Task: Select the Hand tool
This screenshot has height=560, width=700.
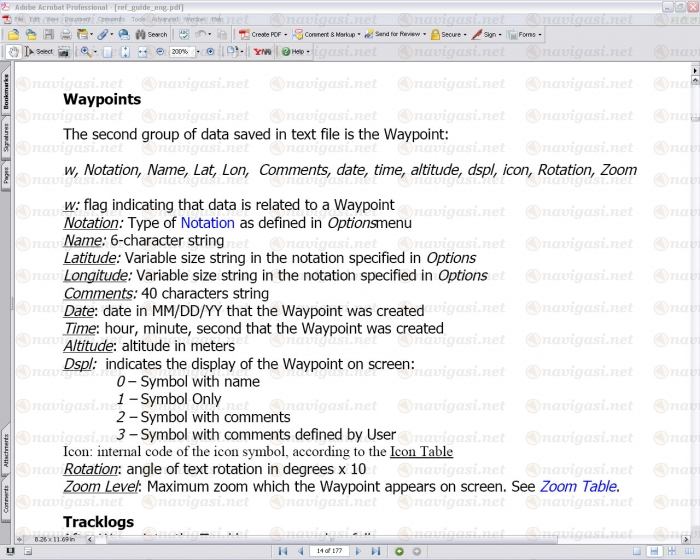Action: pos(13,51)
